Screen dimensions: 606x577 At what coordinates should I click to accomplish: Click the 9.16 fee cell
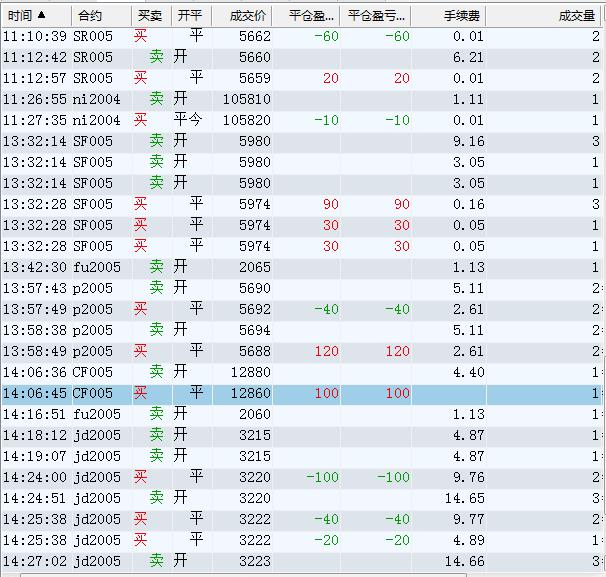pyautogui.click(x=468, y=141)
